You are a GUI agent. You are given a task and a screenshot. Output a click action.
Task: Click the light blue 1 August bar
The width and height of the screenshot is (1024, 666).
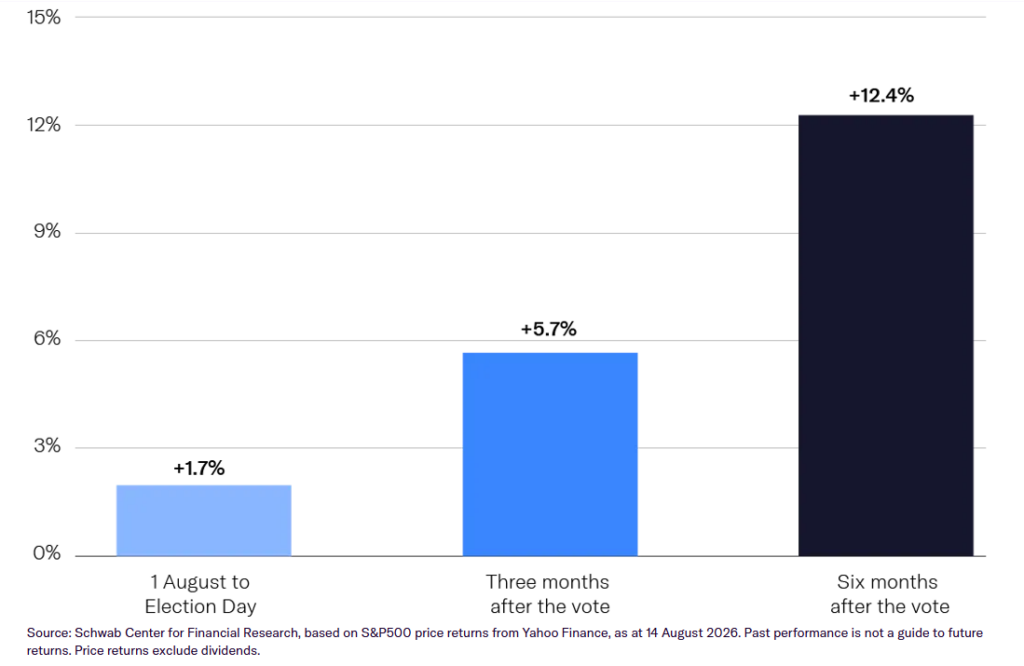pyautogui.click(x=204, y=520)
